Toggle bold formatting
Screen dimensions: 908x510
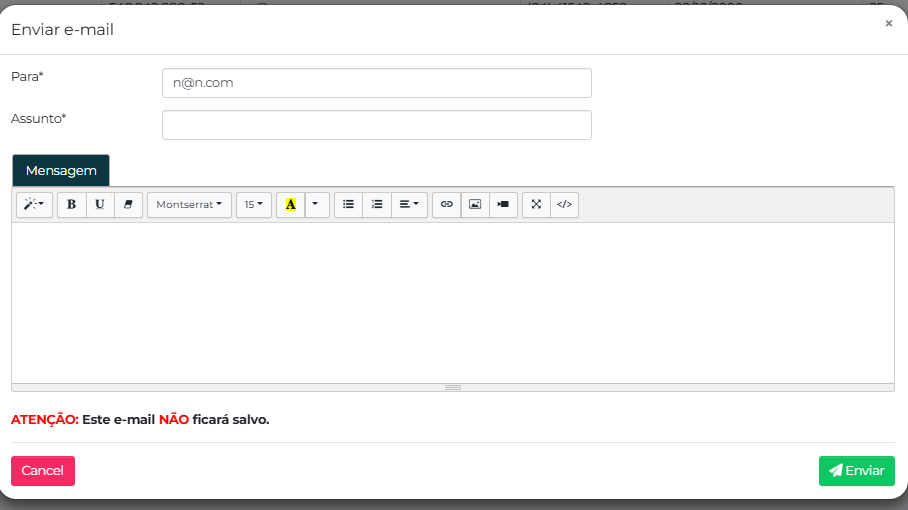point(71,204)
